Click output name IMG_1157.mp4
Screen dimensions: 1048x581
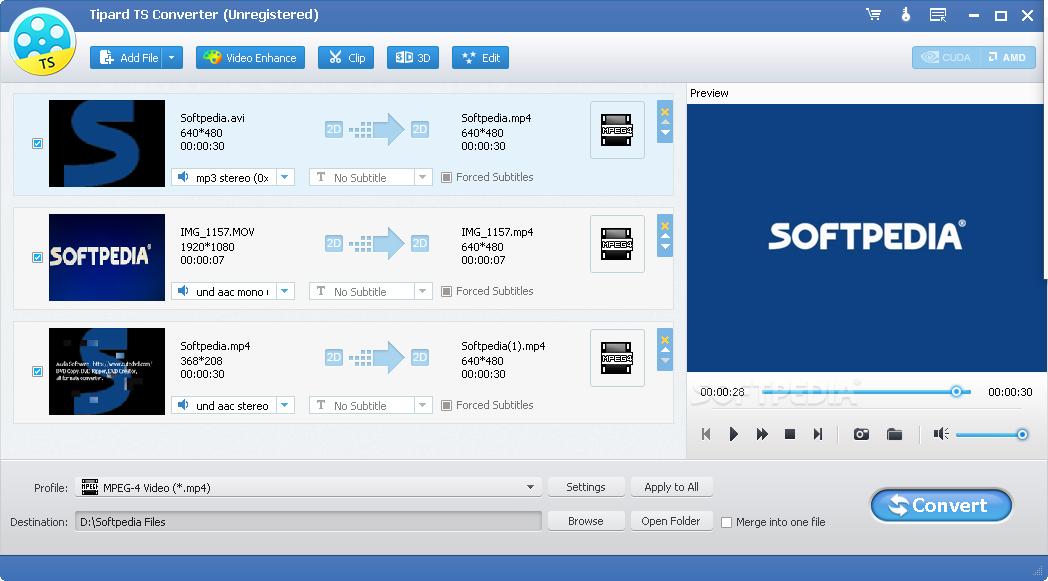pyautogui.click(x=497, y=232)
